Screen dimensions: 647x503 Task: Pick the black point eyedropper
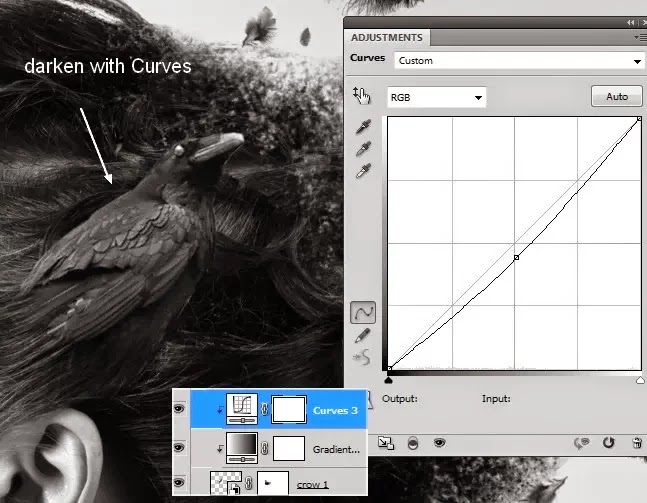pos(363,127)
